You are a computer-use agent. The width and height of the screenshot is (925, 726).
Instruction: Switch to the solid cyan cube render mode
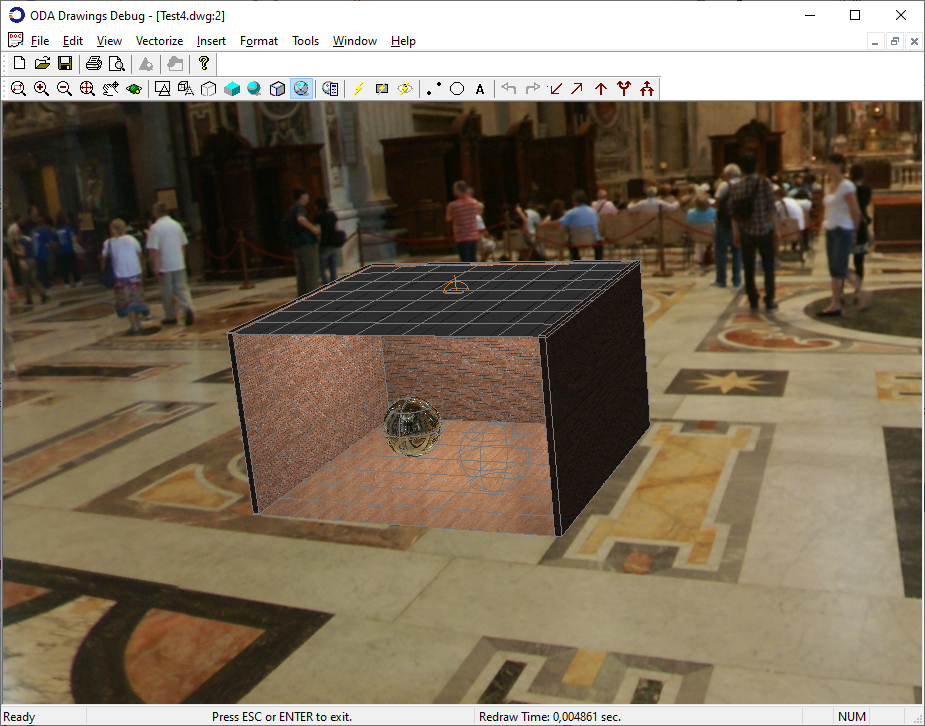click(232, 89)
